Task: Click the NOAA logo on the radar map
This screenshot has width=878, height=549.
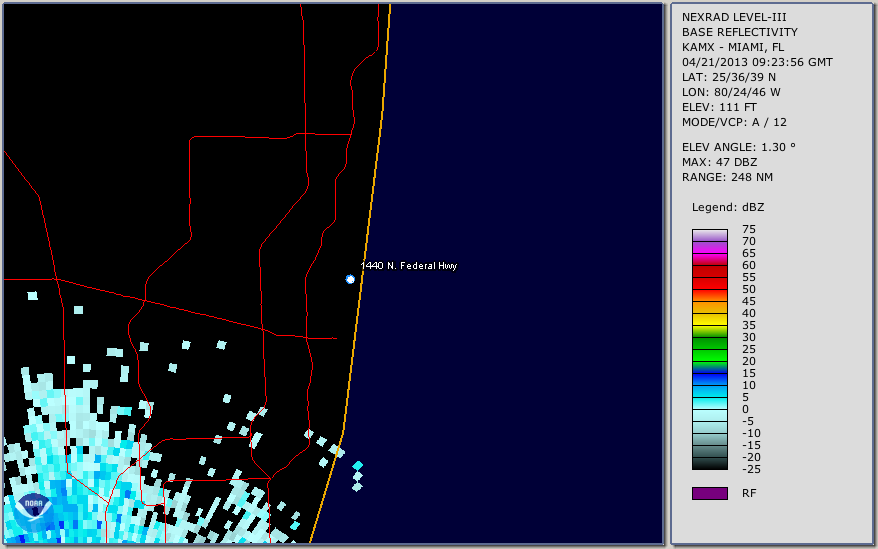Action: [x=34, y=512]
